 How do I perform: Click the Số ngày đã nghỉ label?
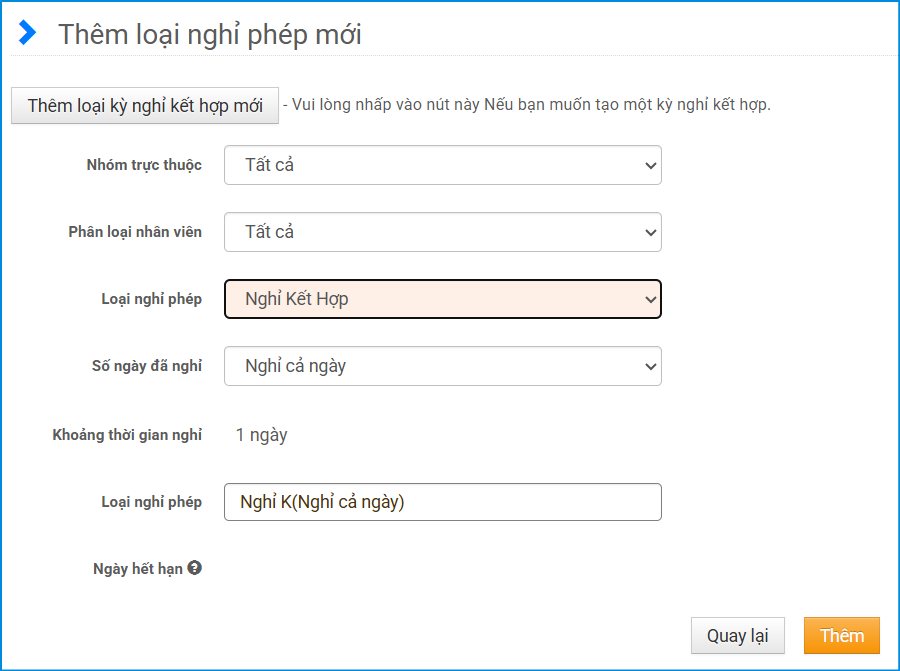pos(147,366)
